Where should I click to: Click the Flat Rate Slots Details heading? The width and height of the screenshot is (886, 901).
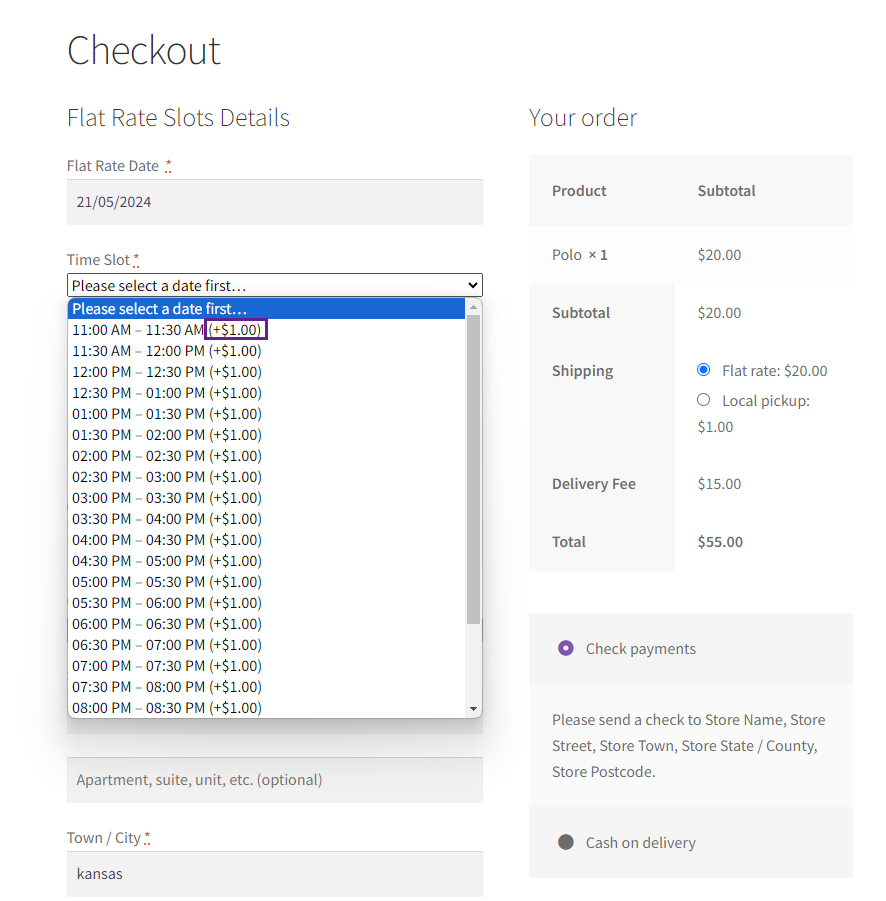click(x=178, y=118)
